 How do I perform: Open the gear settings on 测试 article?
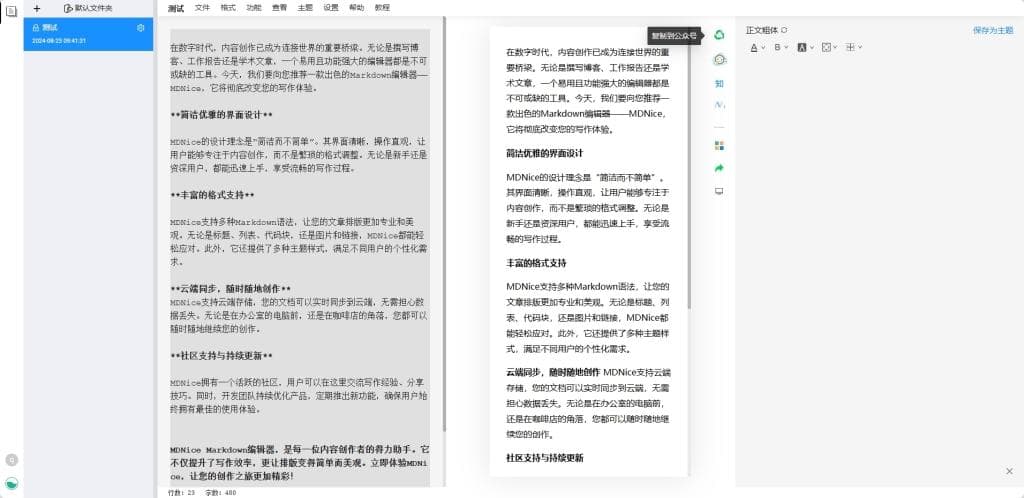140,28
